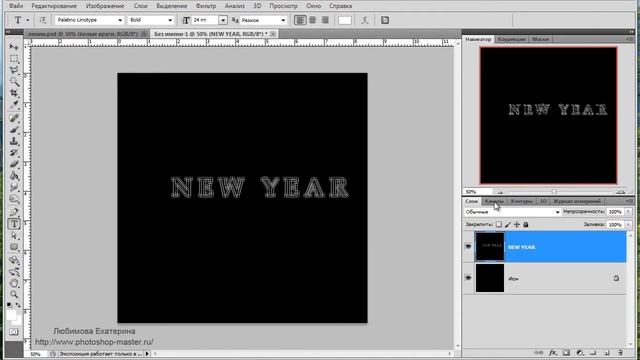Select the Healing Brush tool

14,118
